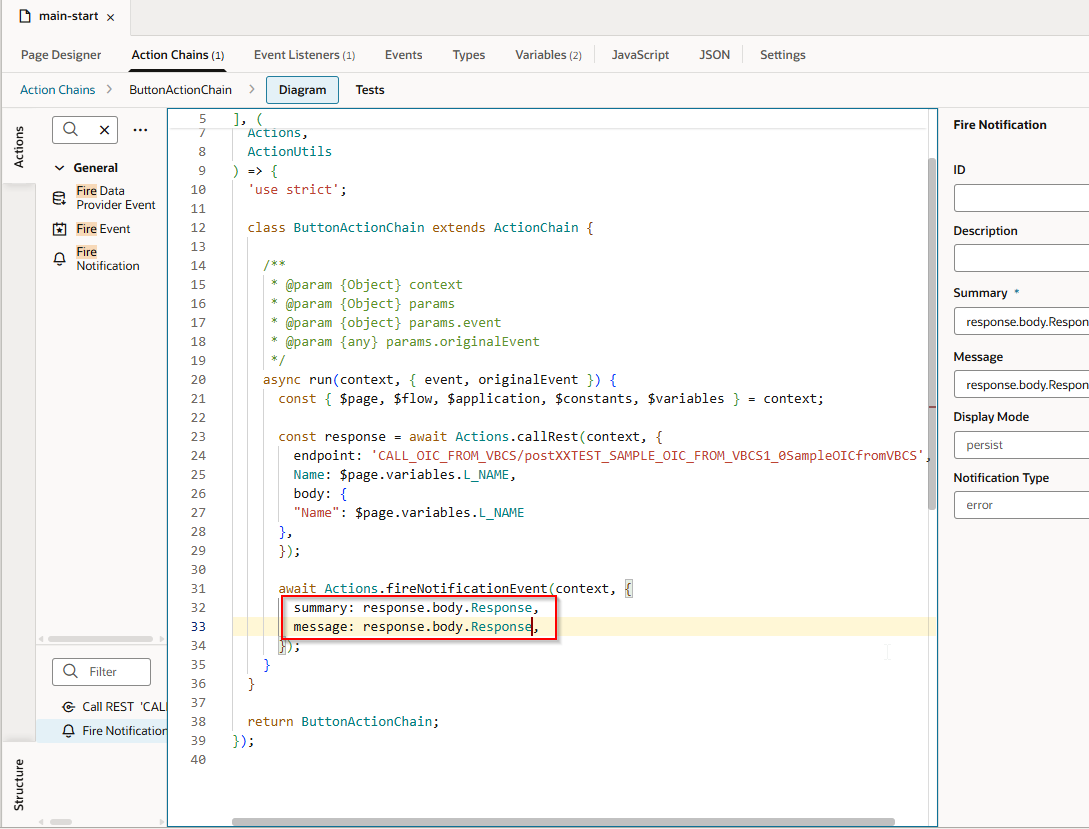Pick the Fire Notification bell icon in palette
The width and height of the screenshot is (1089, 829).
click(x=60, y=259)
